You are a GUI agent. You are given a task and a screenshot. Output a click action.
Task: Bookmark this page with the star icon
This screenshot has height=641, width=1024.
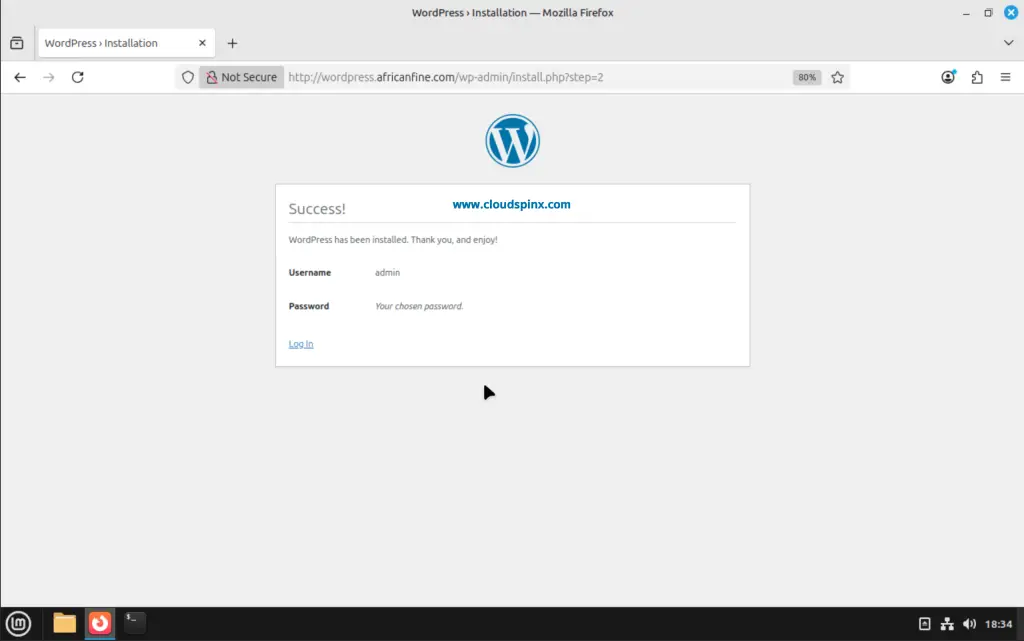pyautogui.click(x=838, y=77)
